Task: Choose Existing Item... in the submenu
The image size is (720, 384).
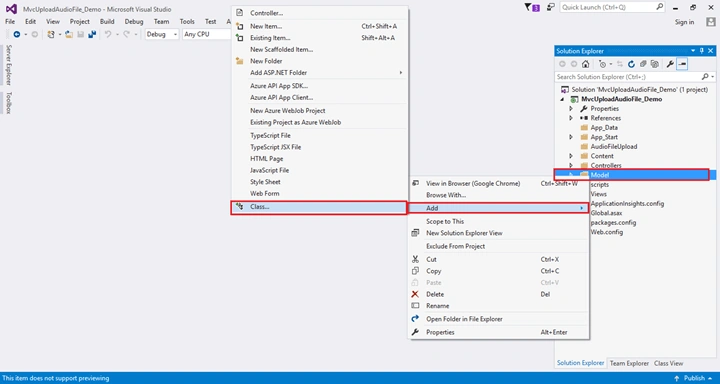Action: [x=320, y=38]
